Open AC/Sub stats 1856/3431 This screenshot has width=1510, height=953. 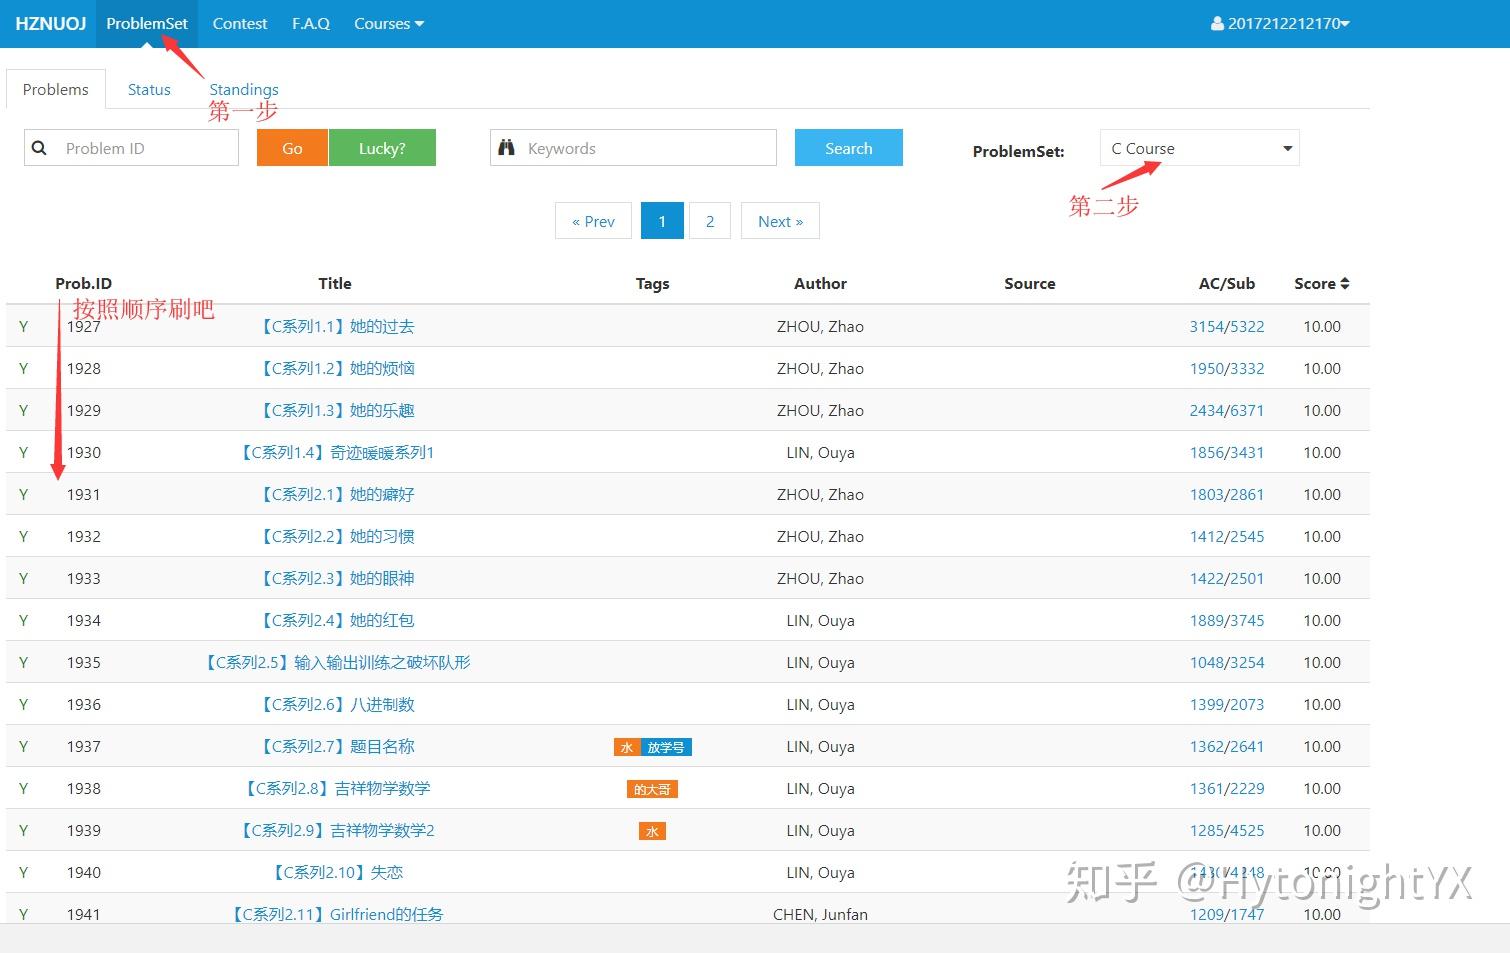click(x=1227, y=453)
